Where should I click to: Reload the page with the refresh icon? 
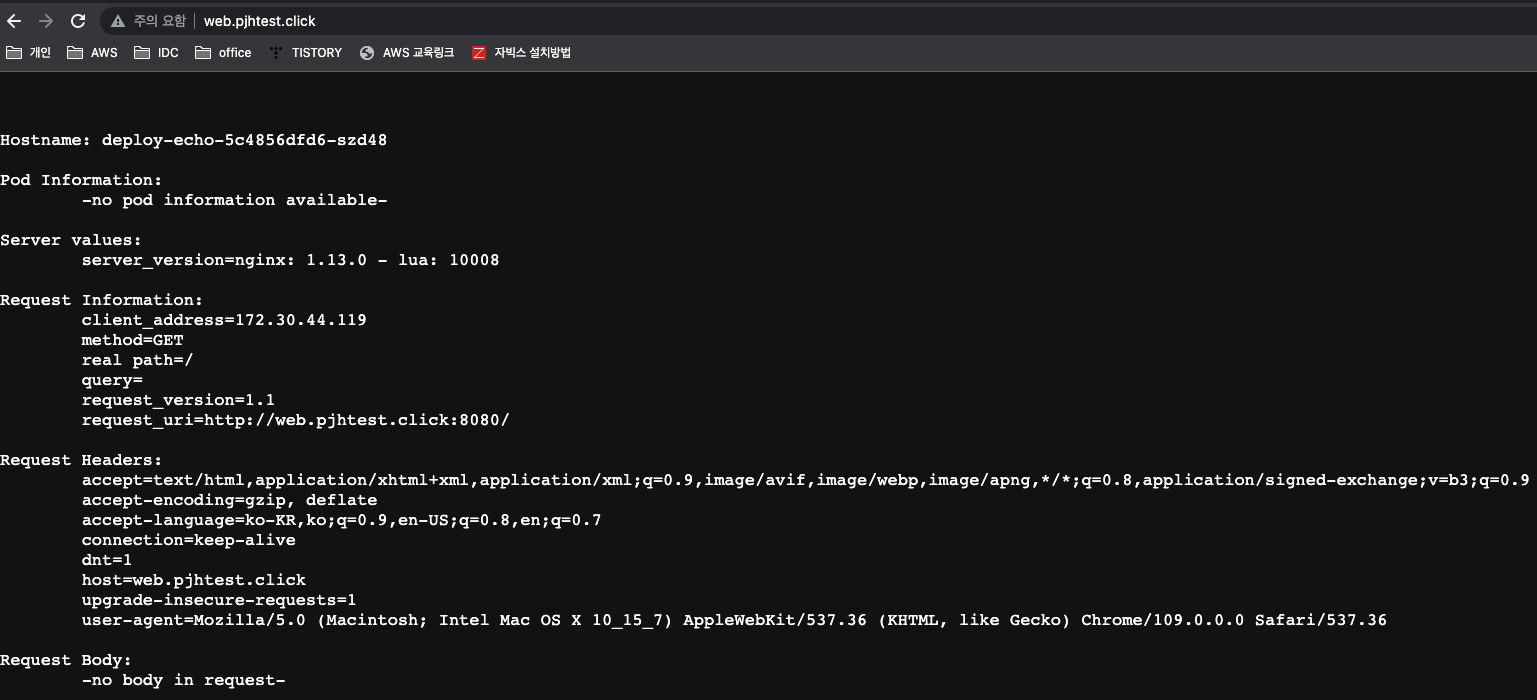[78, 21]
